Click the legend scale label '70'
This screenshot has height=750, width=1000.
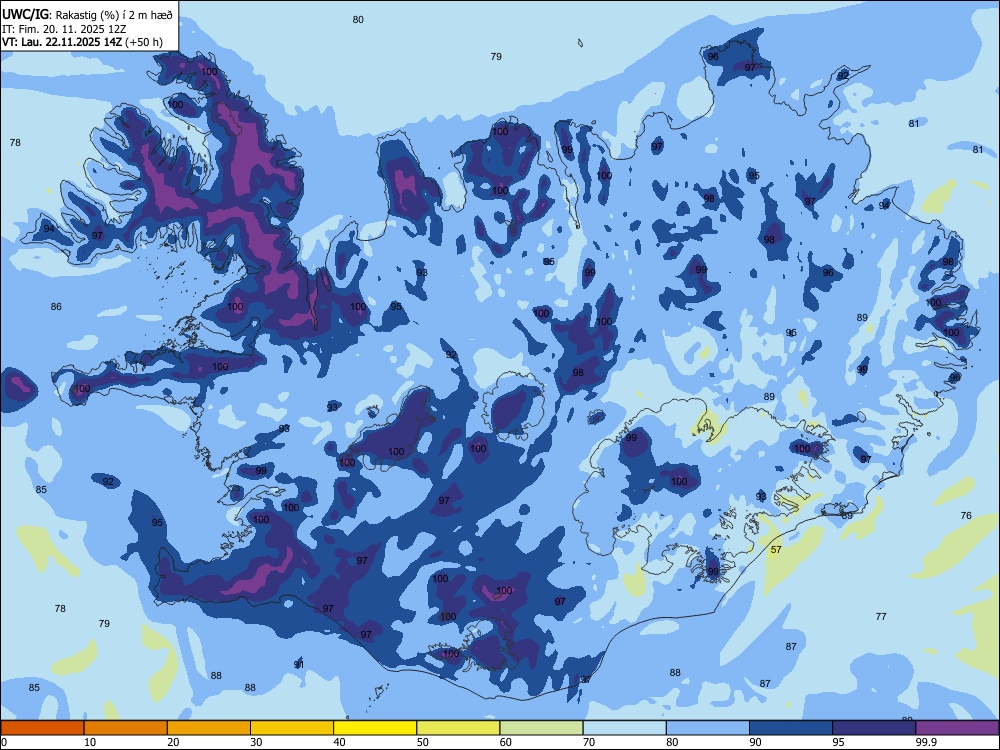[x=589, y=742]
